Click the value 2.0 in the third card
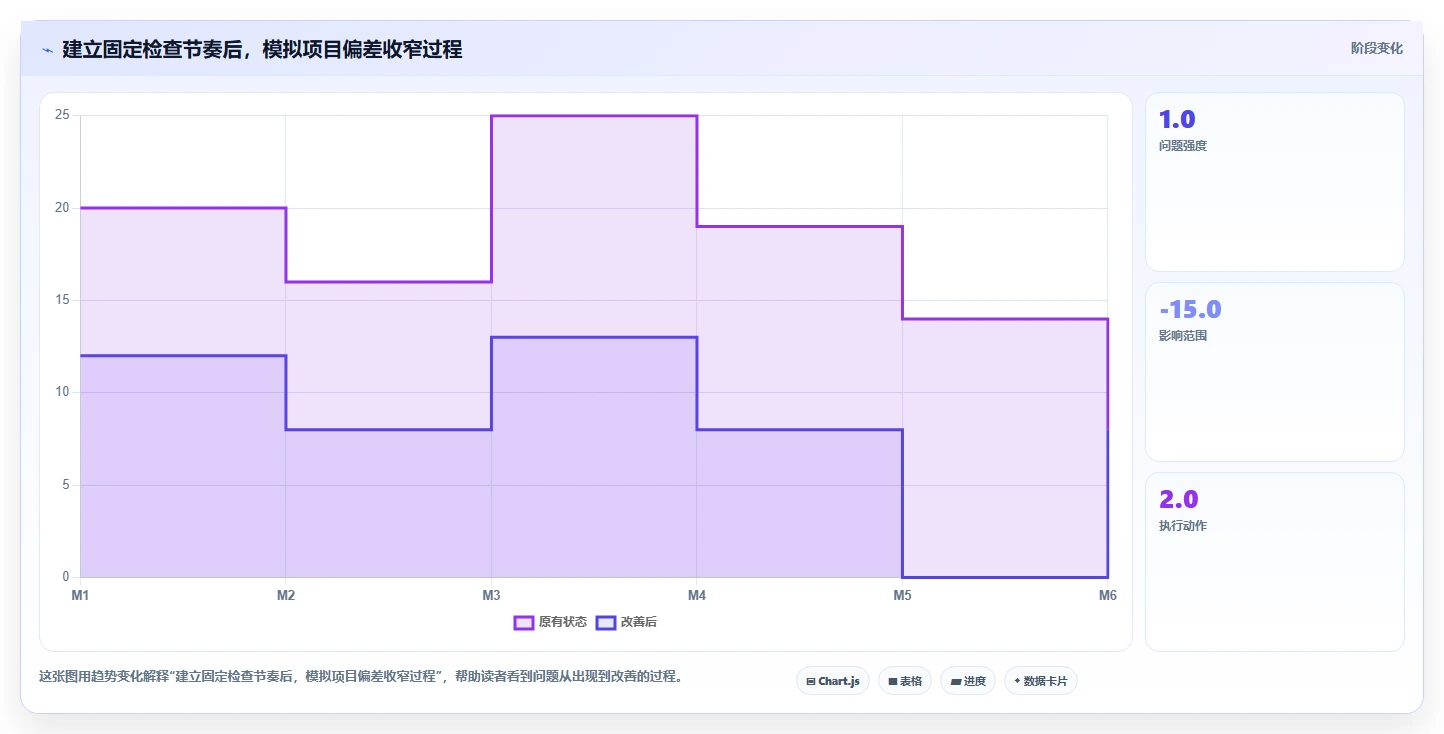The width and height of the screenshot is (1444, 734). point(1178,499)
